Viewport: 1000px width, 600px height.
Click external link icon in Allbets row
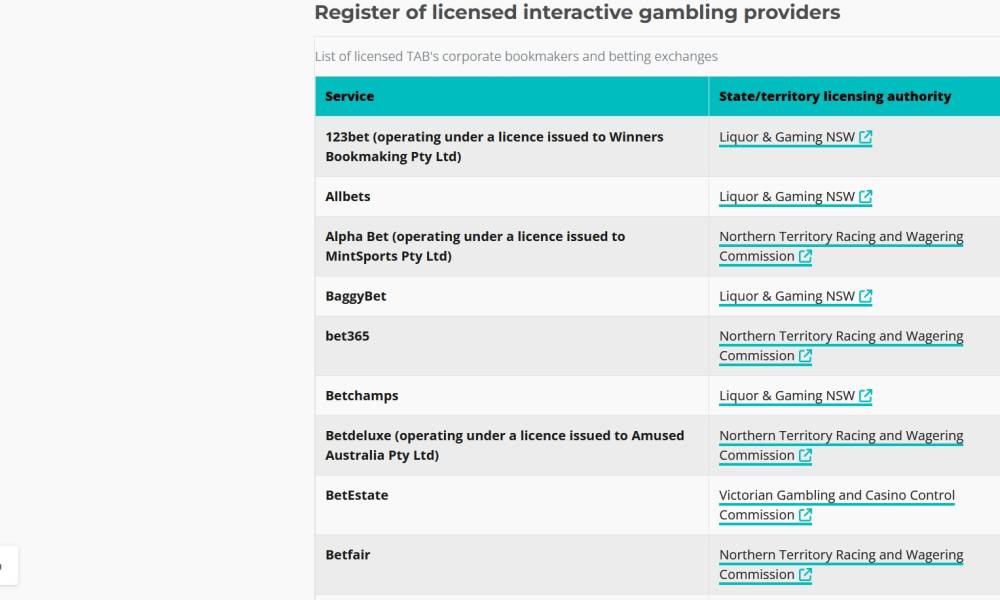(x=866, y=197)
